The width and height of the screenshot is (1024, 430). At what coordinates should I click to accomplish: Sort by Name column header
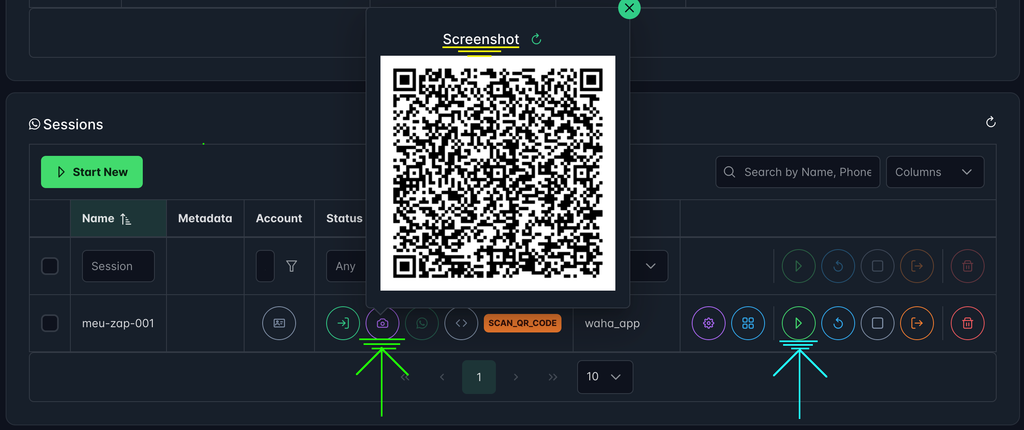coord(118,218)
